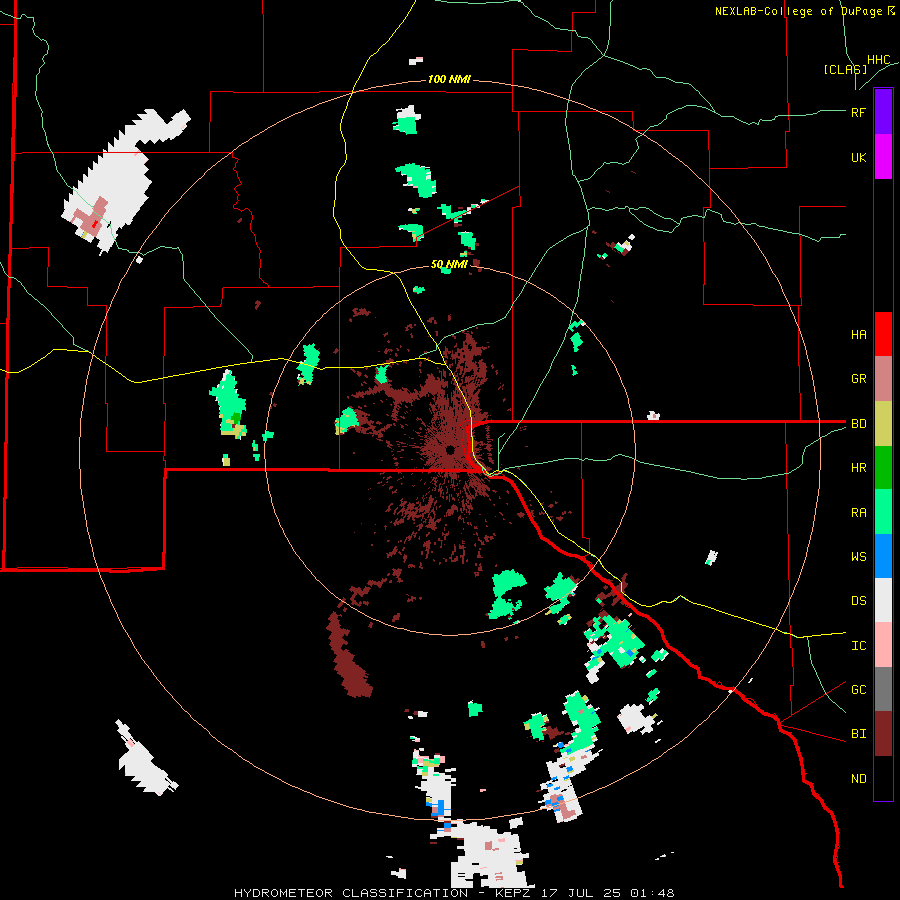
Task: Click the RF legend label
Action: click(x=859, y=112)
